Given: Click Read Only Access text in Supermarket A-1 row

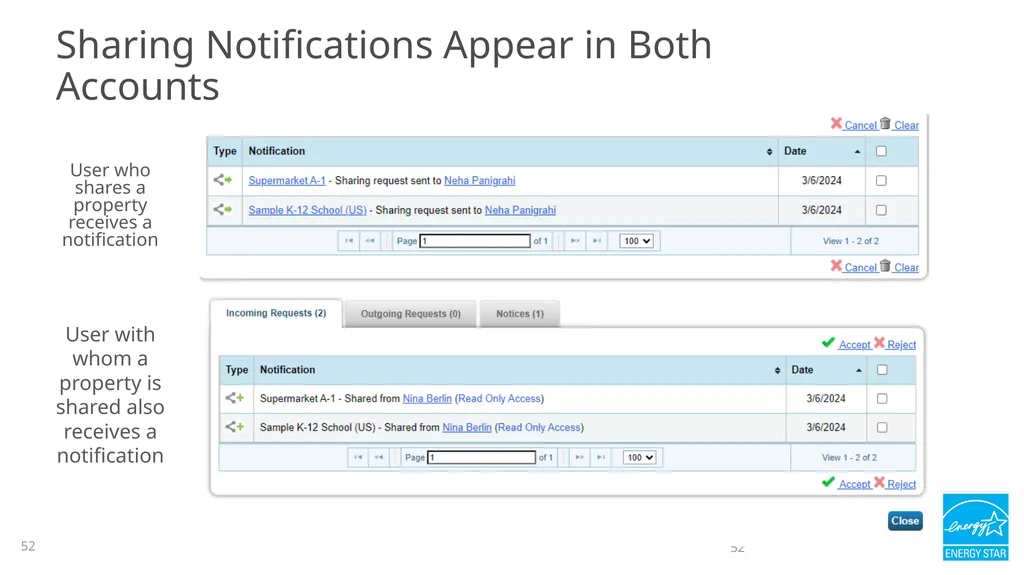Looking at the screenshot, I should pyautogui.click(x=500, y=398).
